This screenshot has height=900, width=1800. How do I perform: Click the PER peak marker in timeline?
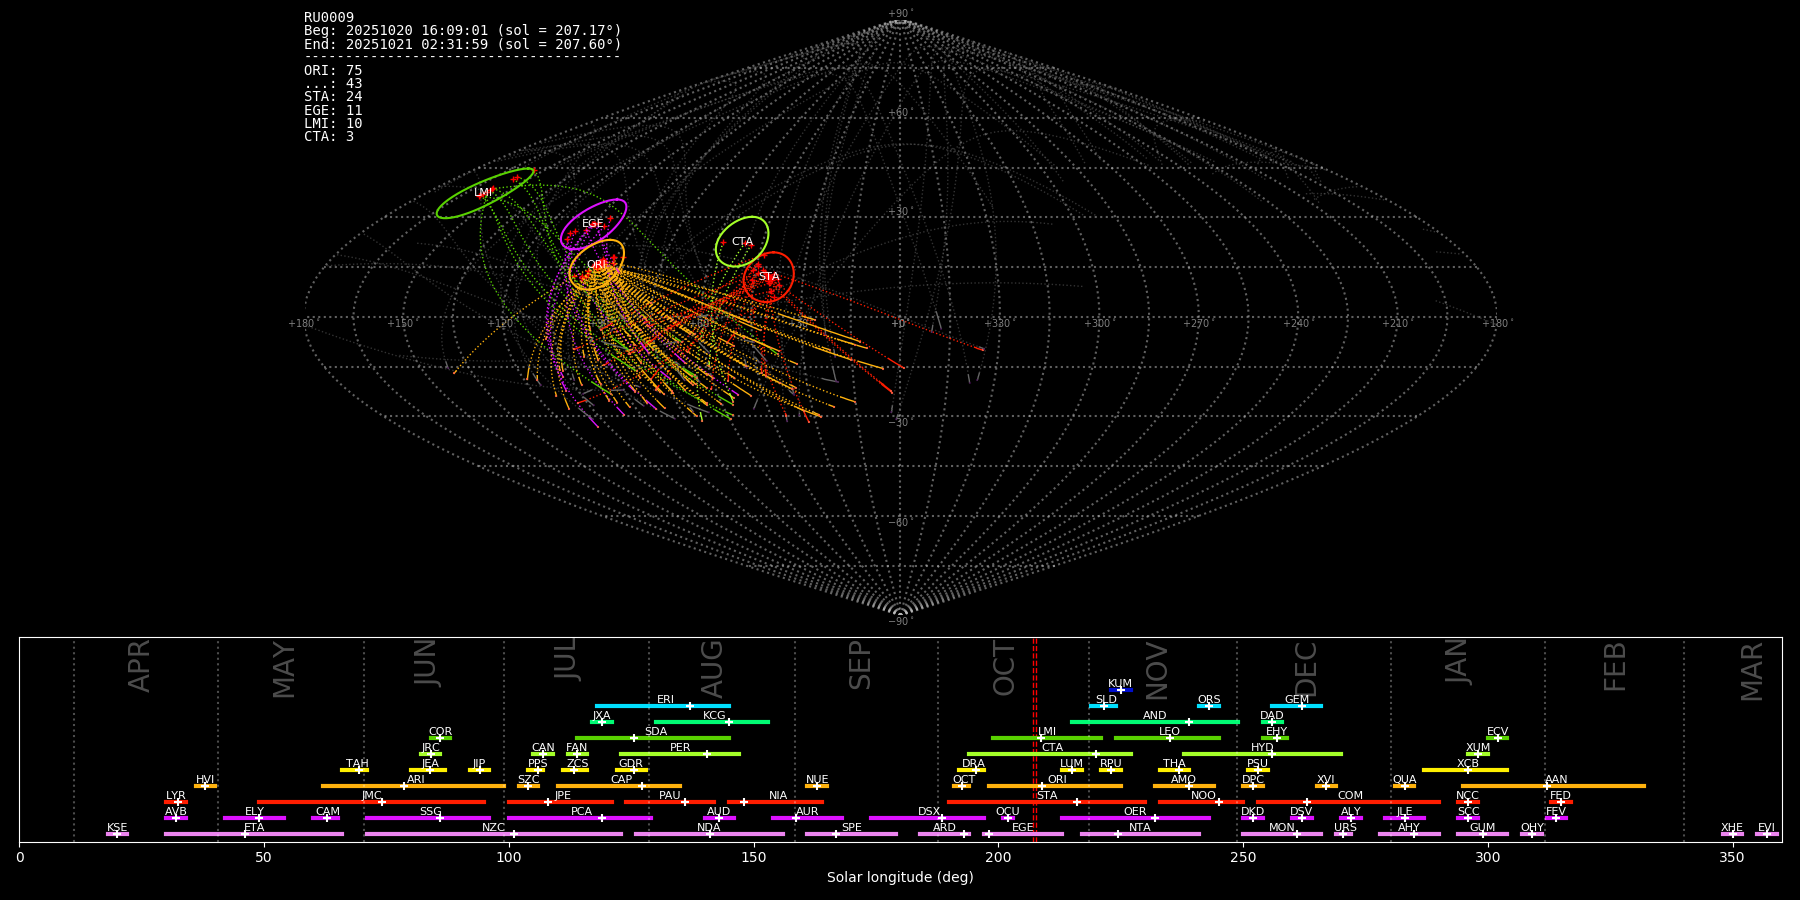pos(706,754)
